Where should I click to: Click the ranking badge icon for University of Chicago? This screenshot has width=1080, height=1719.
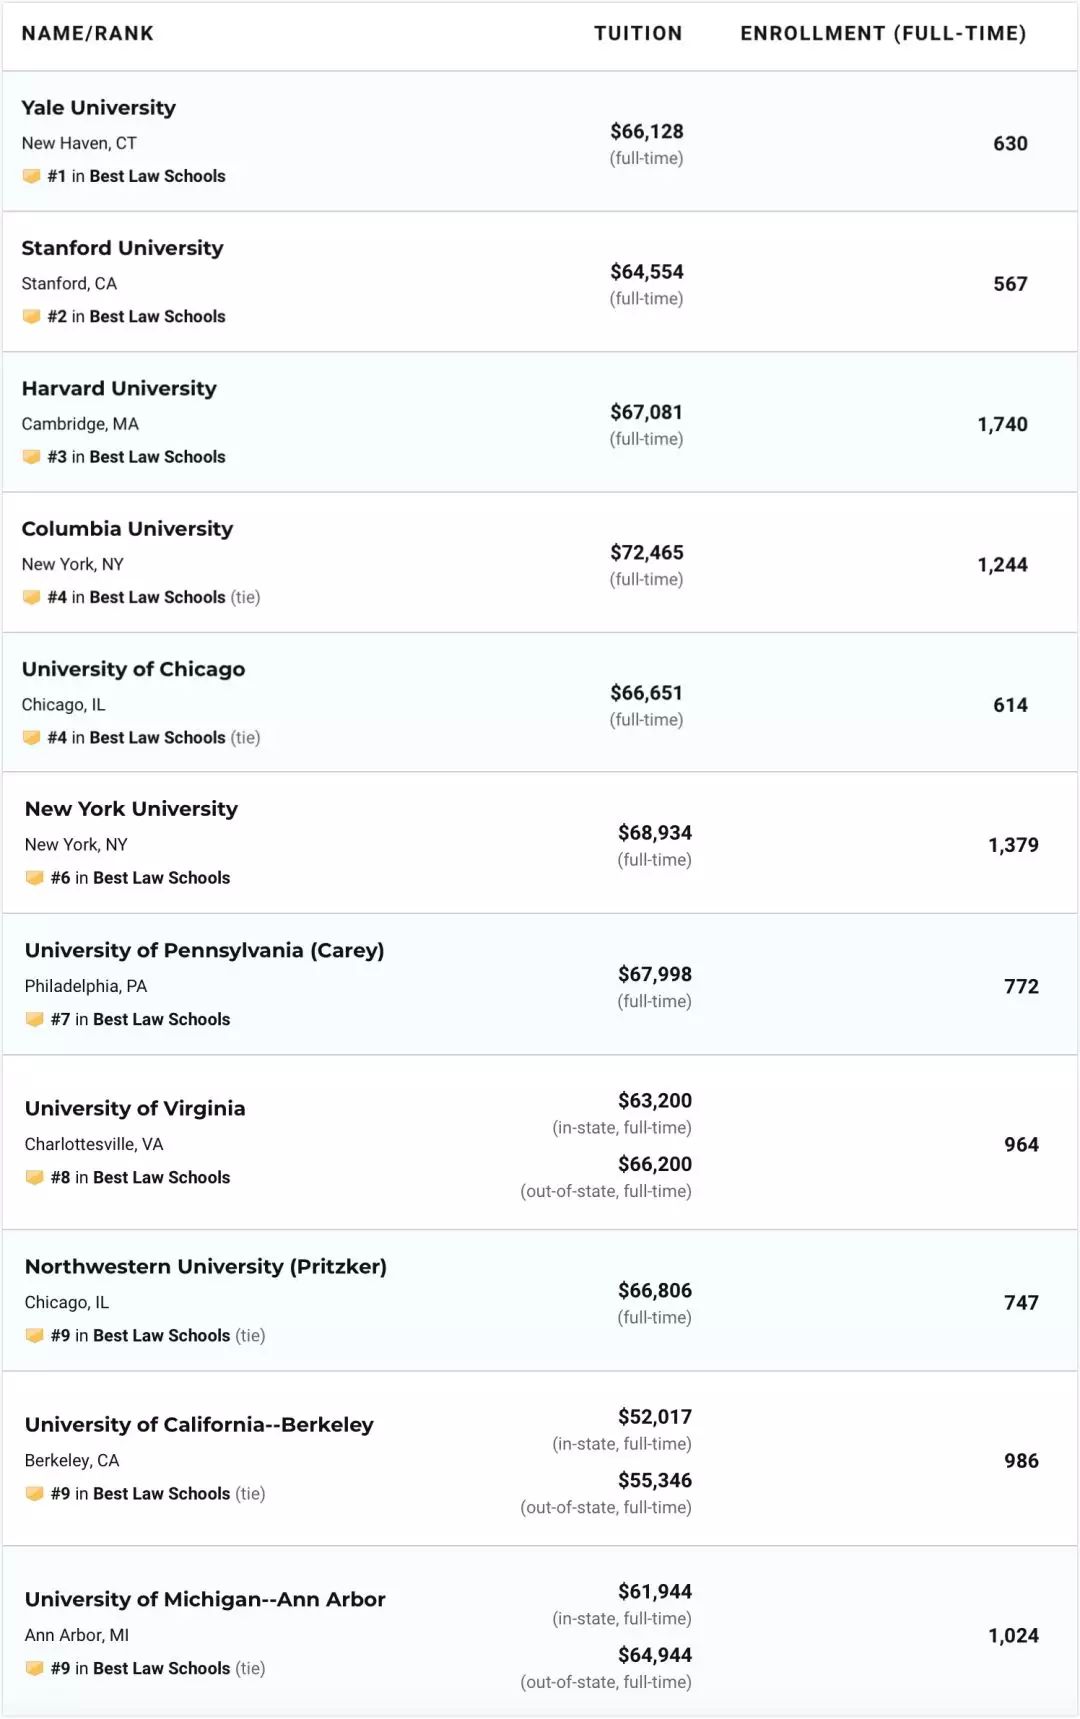click(x=31, y=737)
